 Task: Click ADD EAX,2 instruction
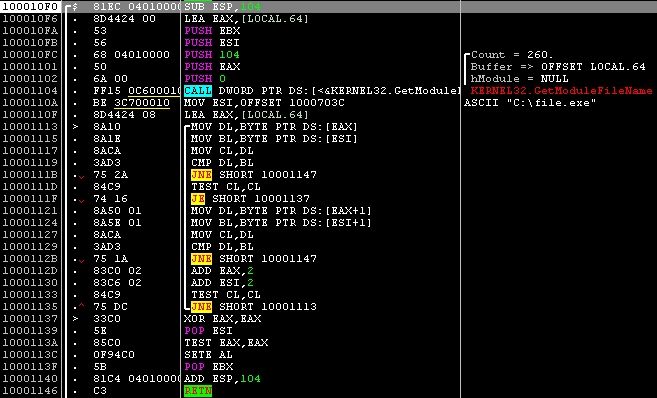point(222,271)
